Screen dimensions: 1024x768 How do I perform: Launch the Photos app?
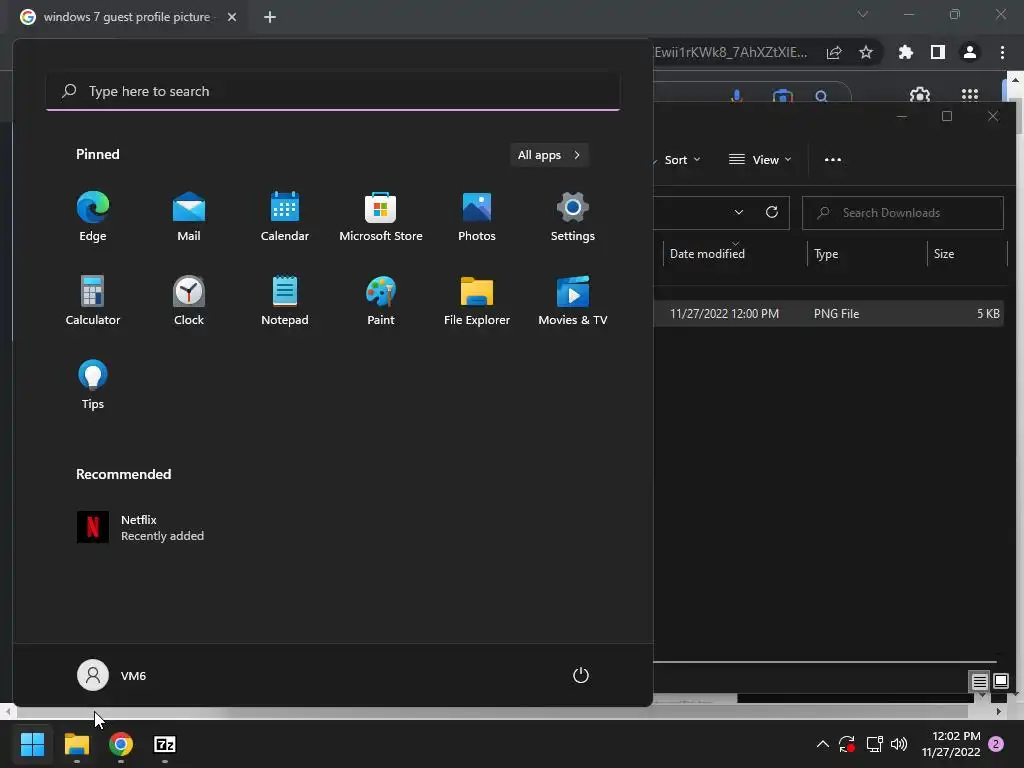click(477, 217)
